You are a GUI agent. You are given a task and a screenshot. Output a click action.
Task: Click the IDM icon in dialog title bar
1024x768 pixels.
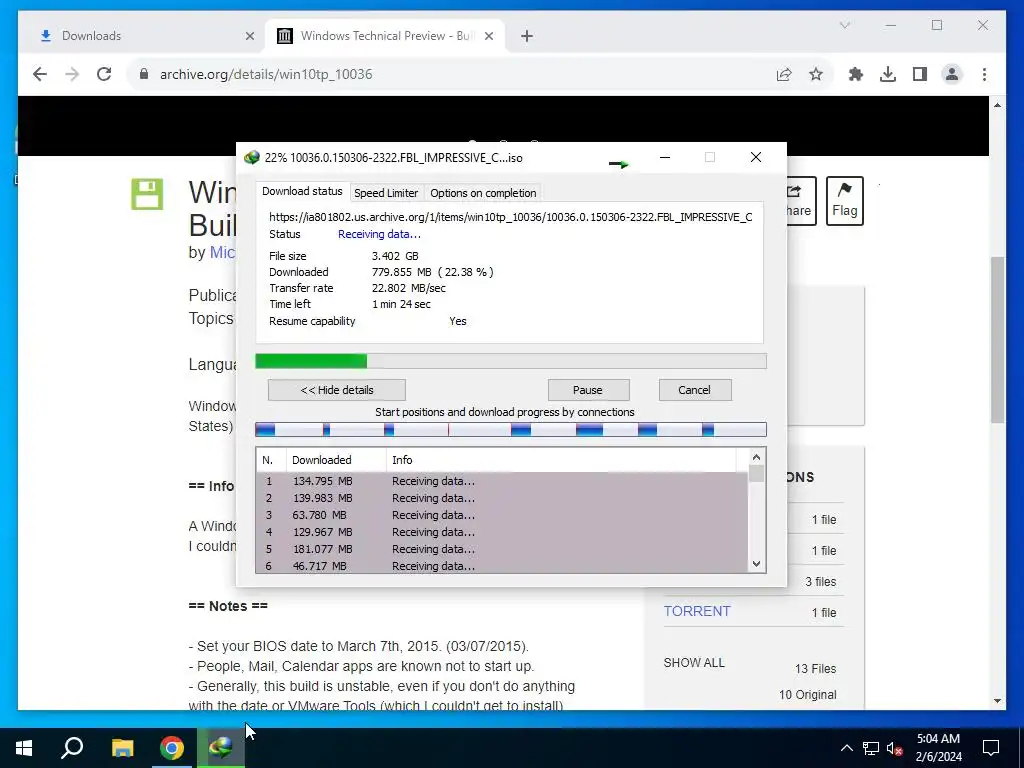(x=251, y=157)
